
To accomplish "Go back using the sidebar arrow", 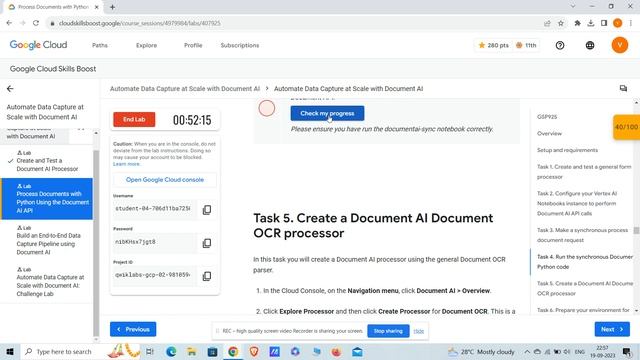I will tap(10, 89).
